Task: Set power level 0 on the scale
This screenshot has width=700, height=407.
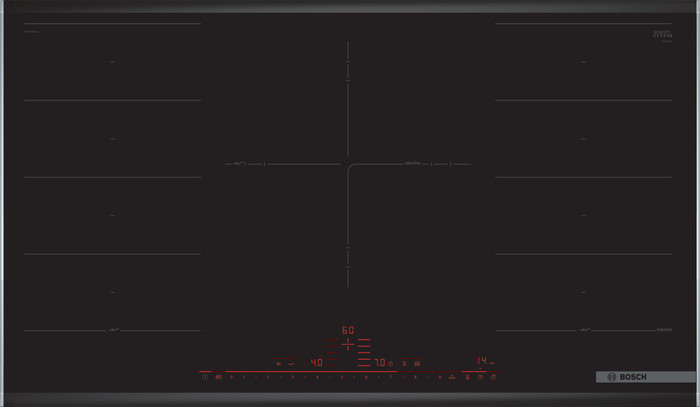Action: coord(231,377)
